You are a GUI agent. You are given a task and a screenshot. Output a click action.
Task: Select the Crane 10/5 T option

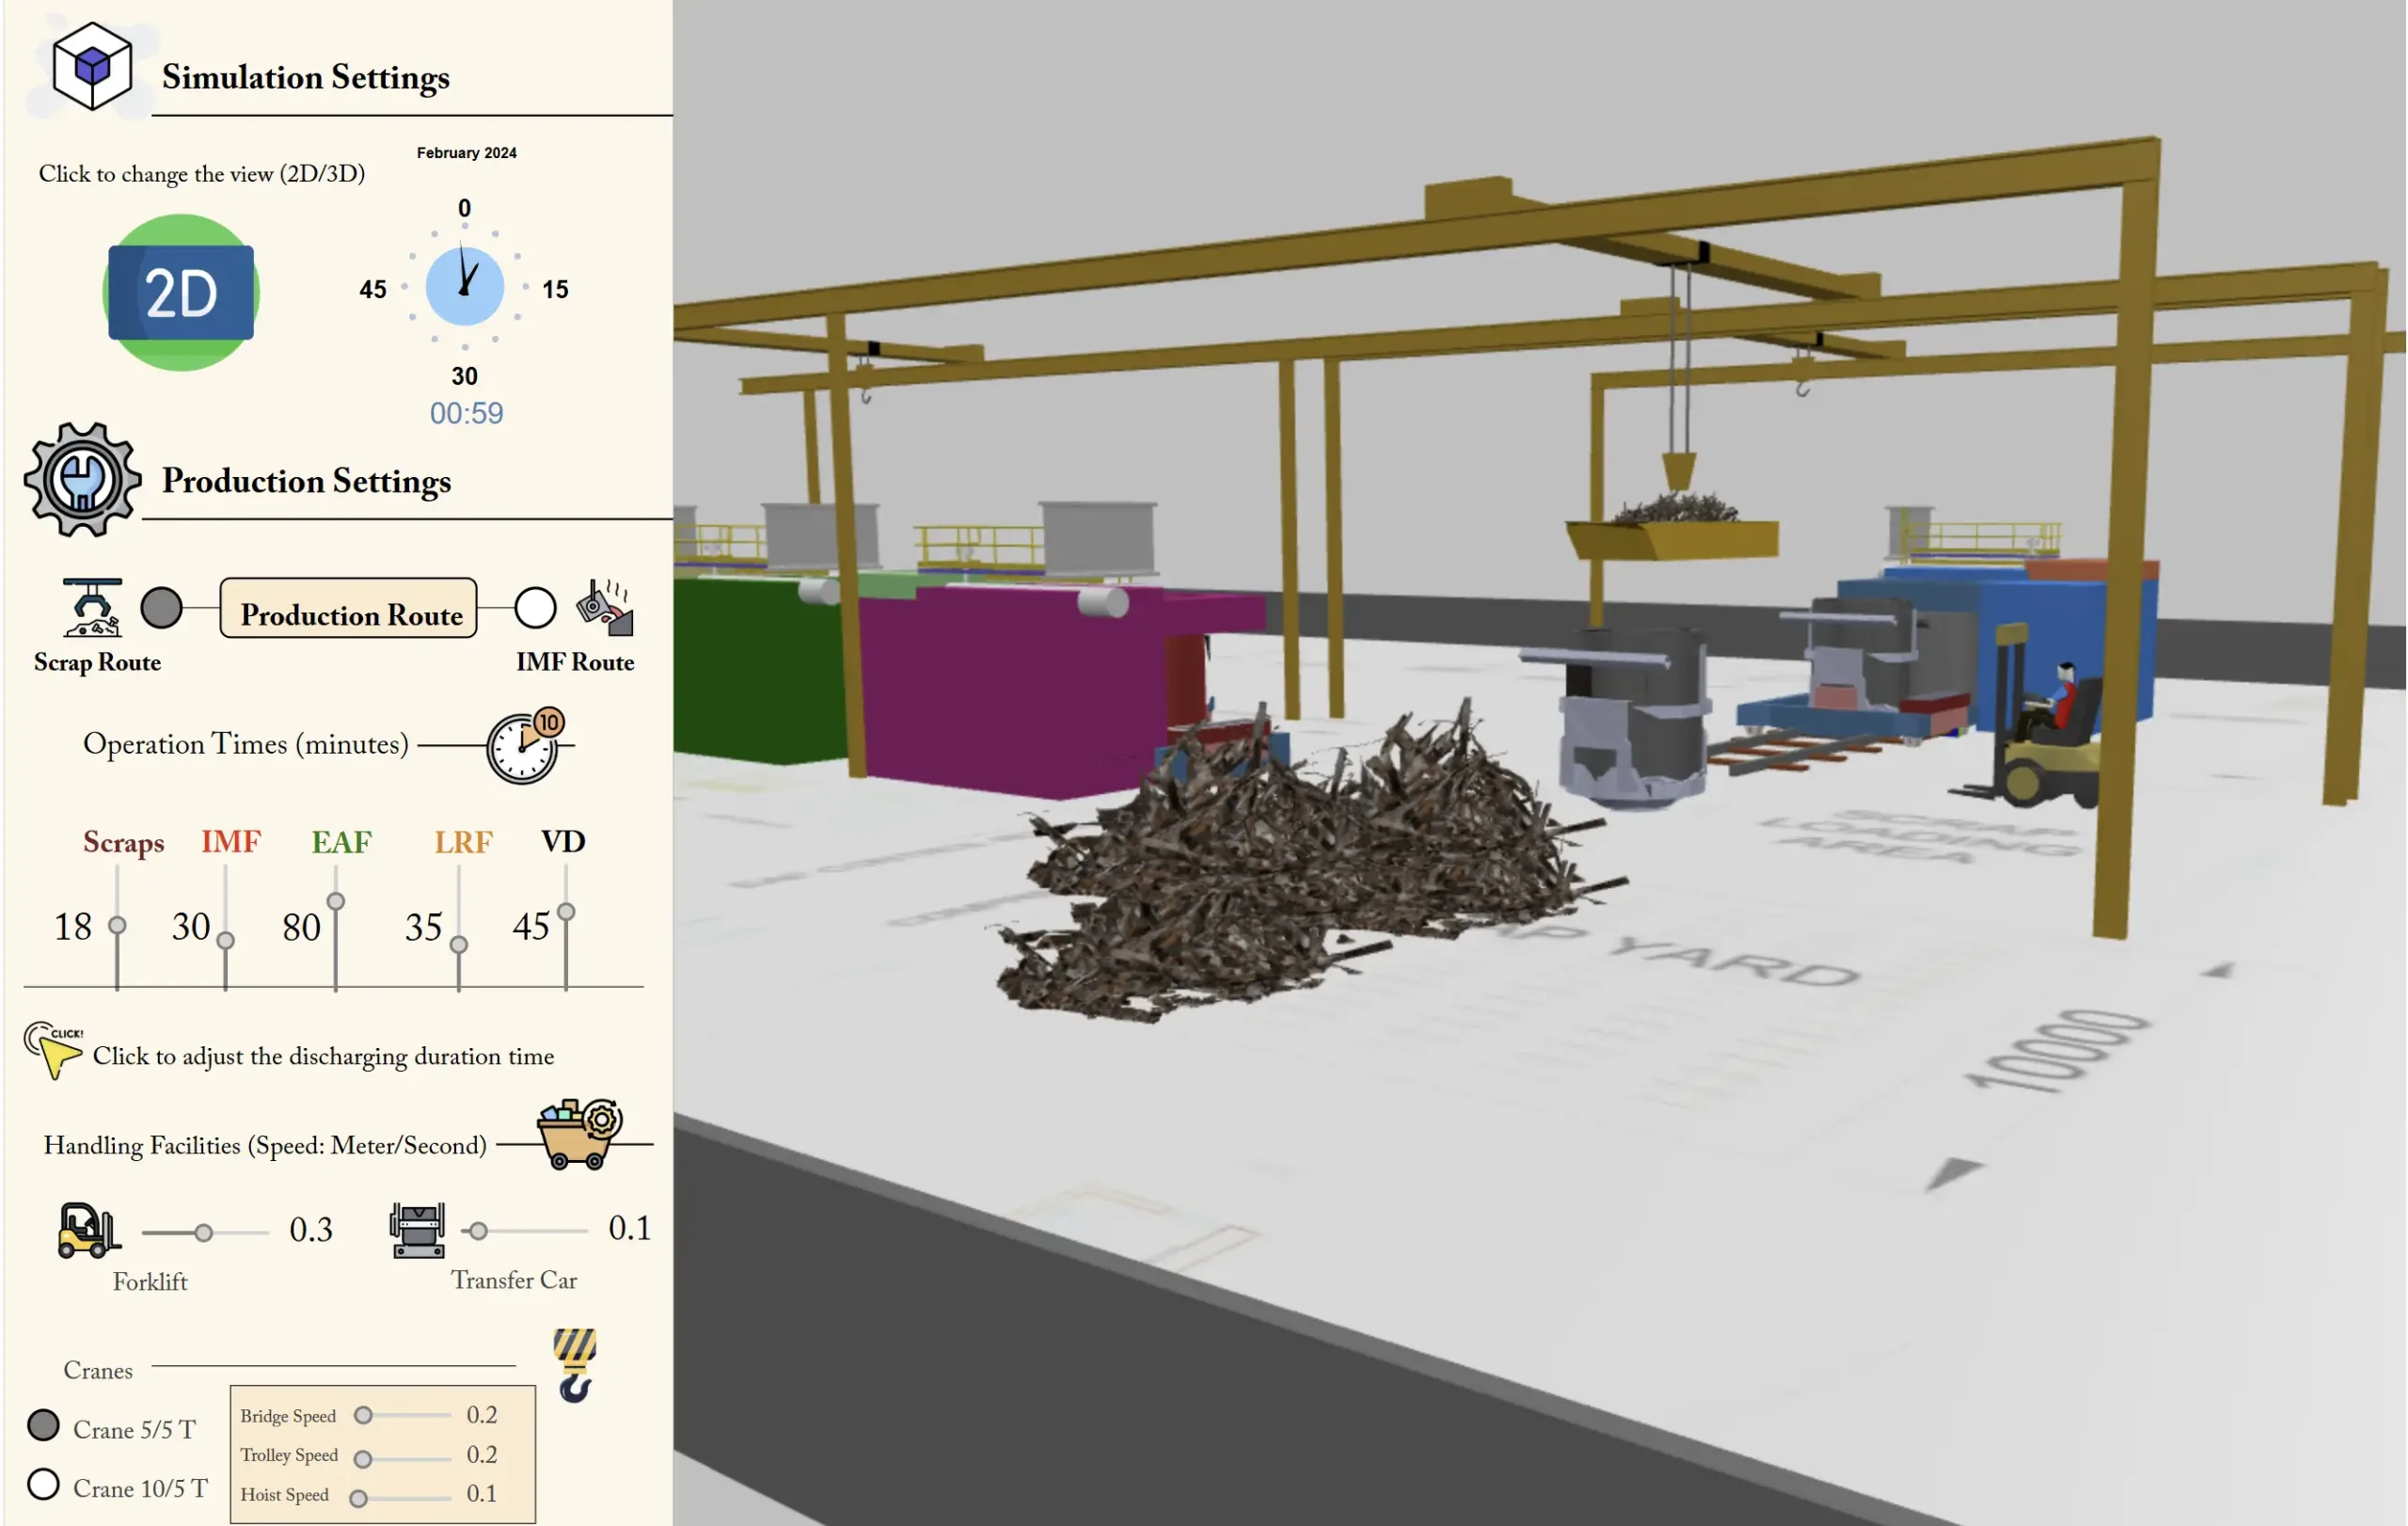click(43, 1484)
